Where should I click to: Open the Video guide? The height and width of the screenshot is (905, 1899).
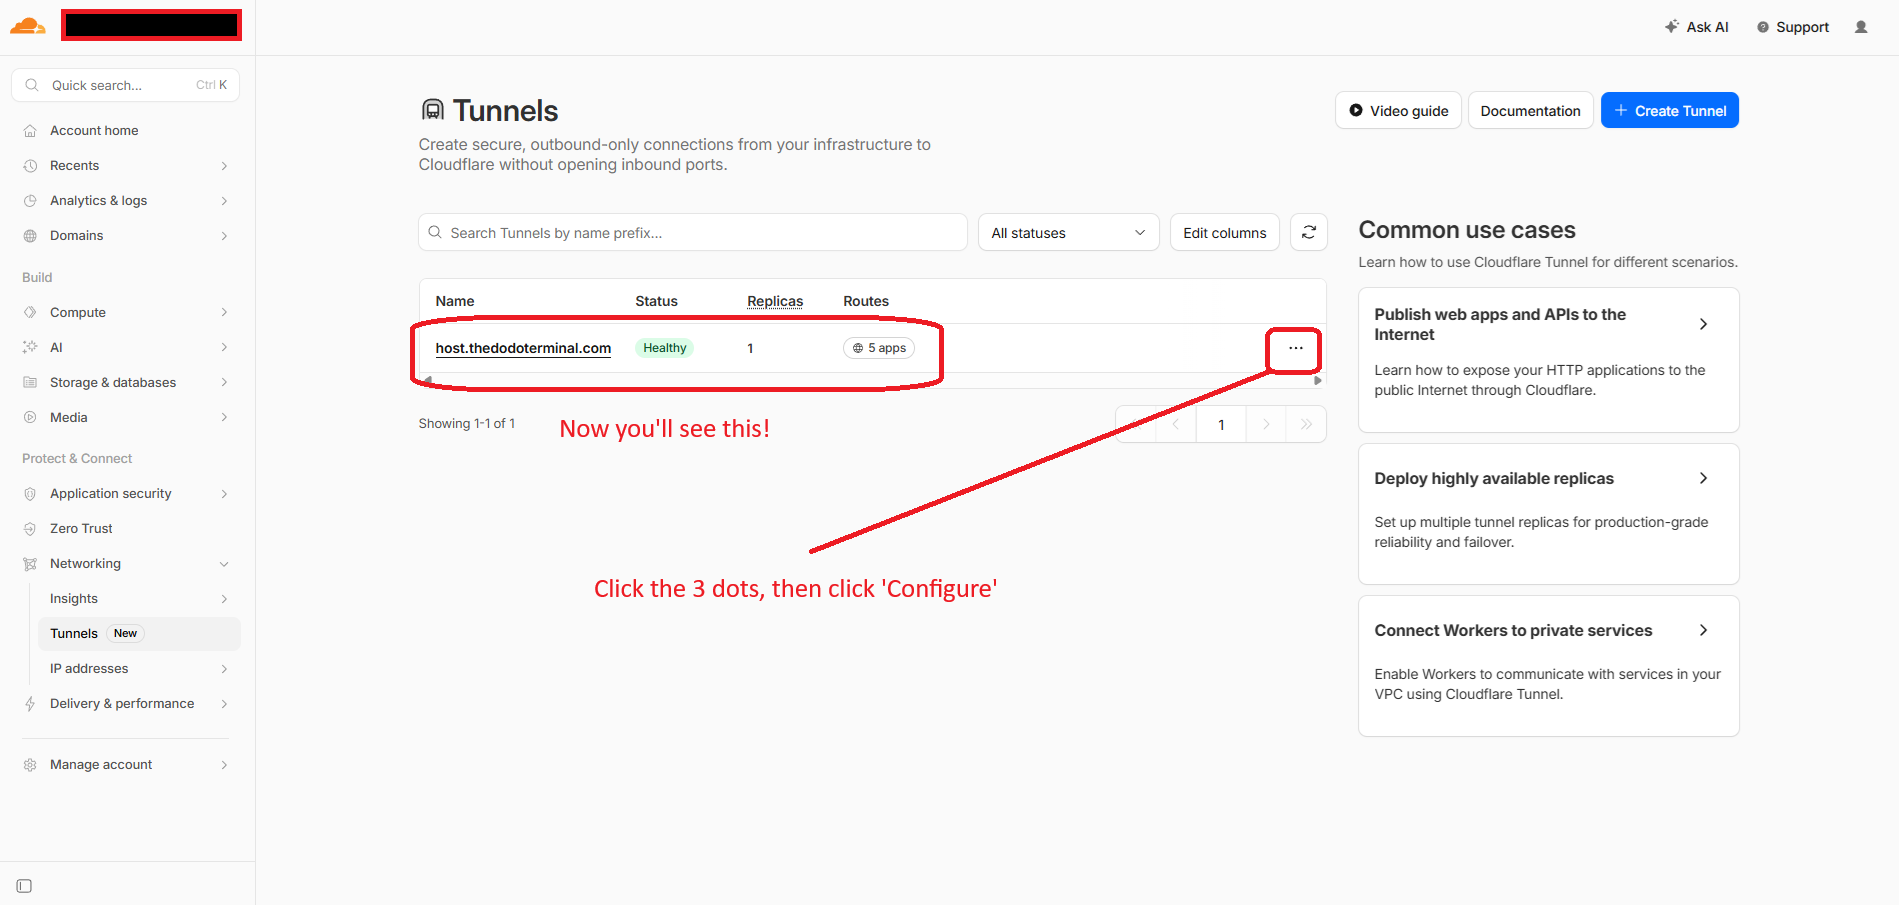[1398, 110]
